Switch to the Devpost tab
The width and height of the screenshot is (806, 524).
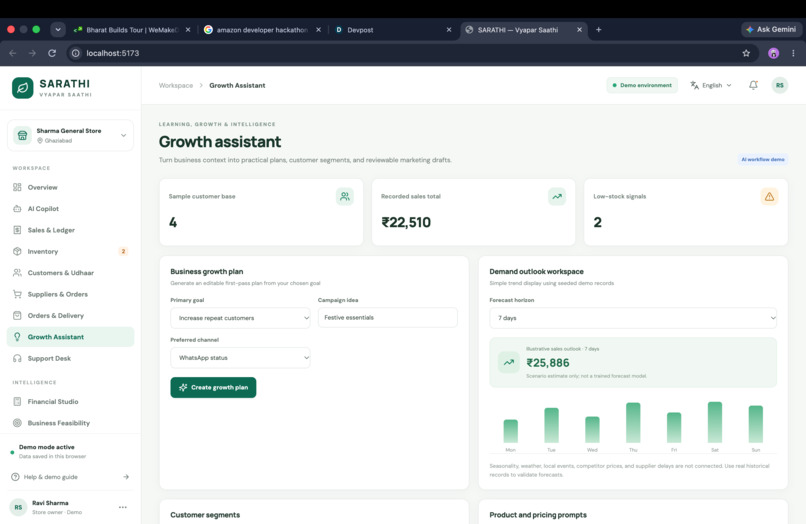click(392, 30)
